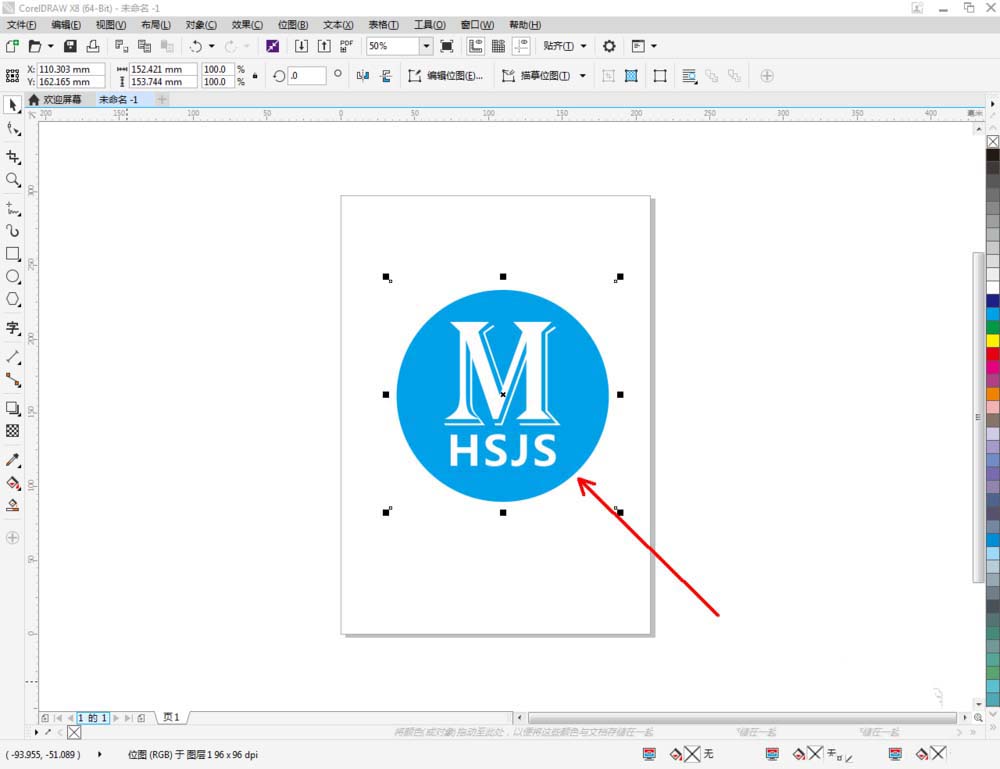
Task: Select the Crop tool in toolbox
Action: coord(13,157)
